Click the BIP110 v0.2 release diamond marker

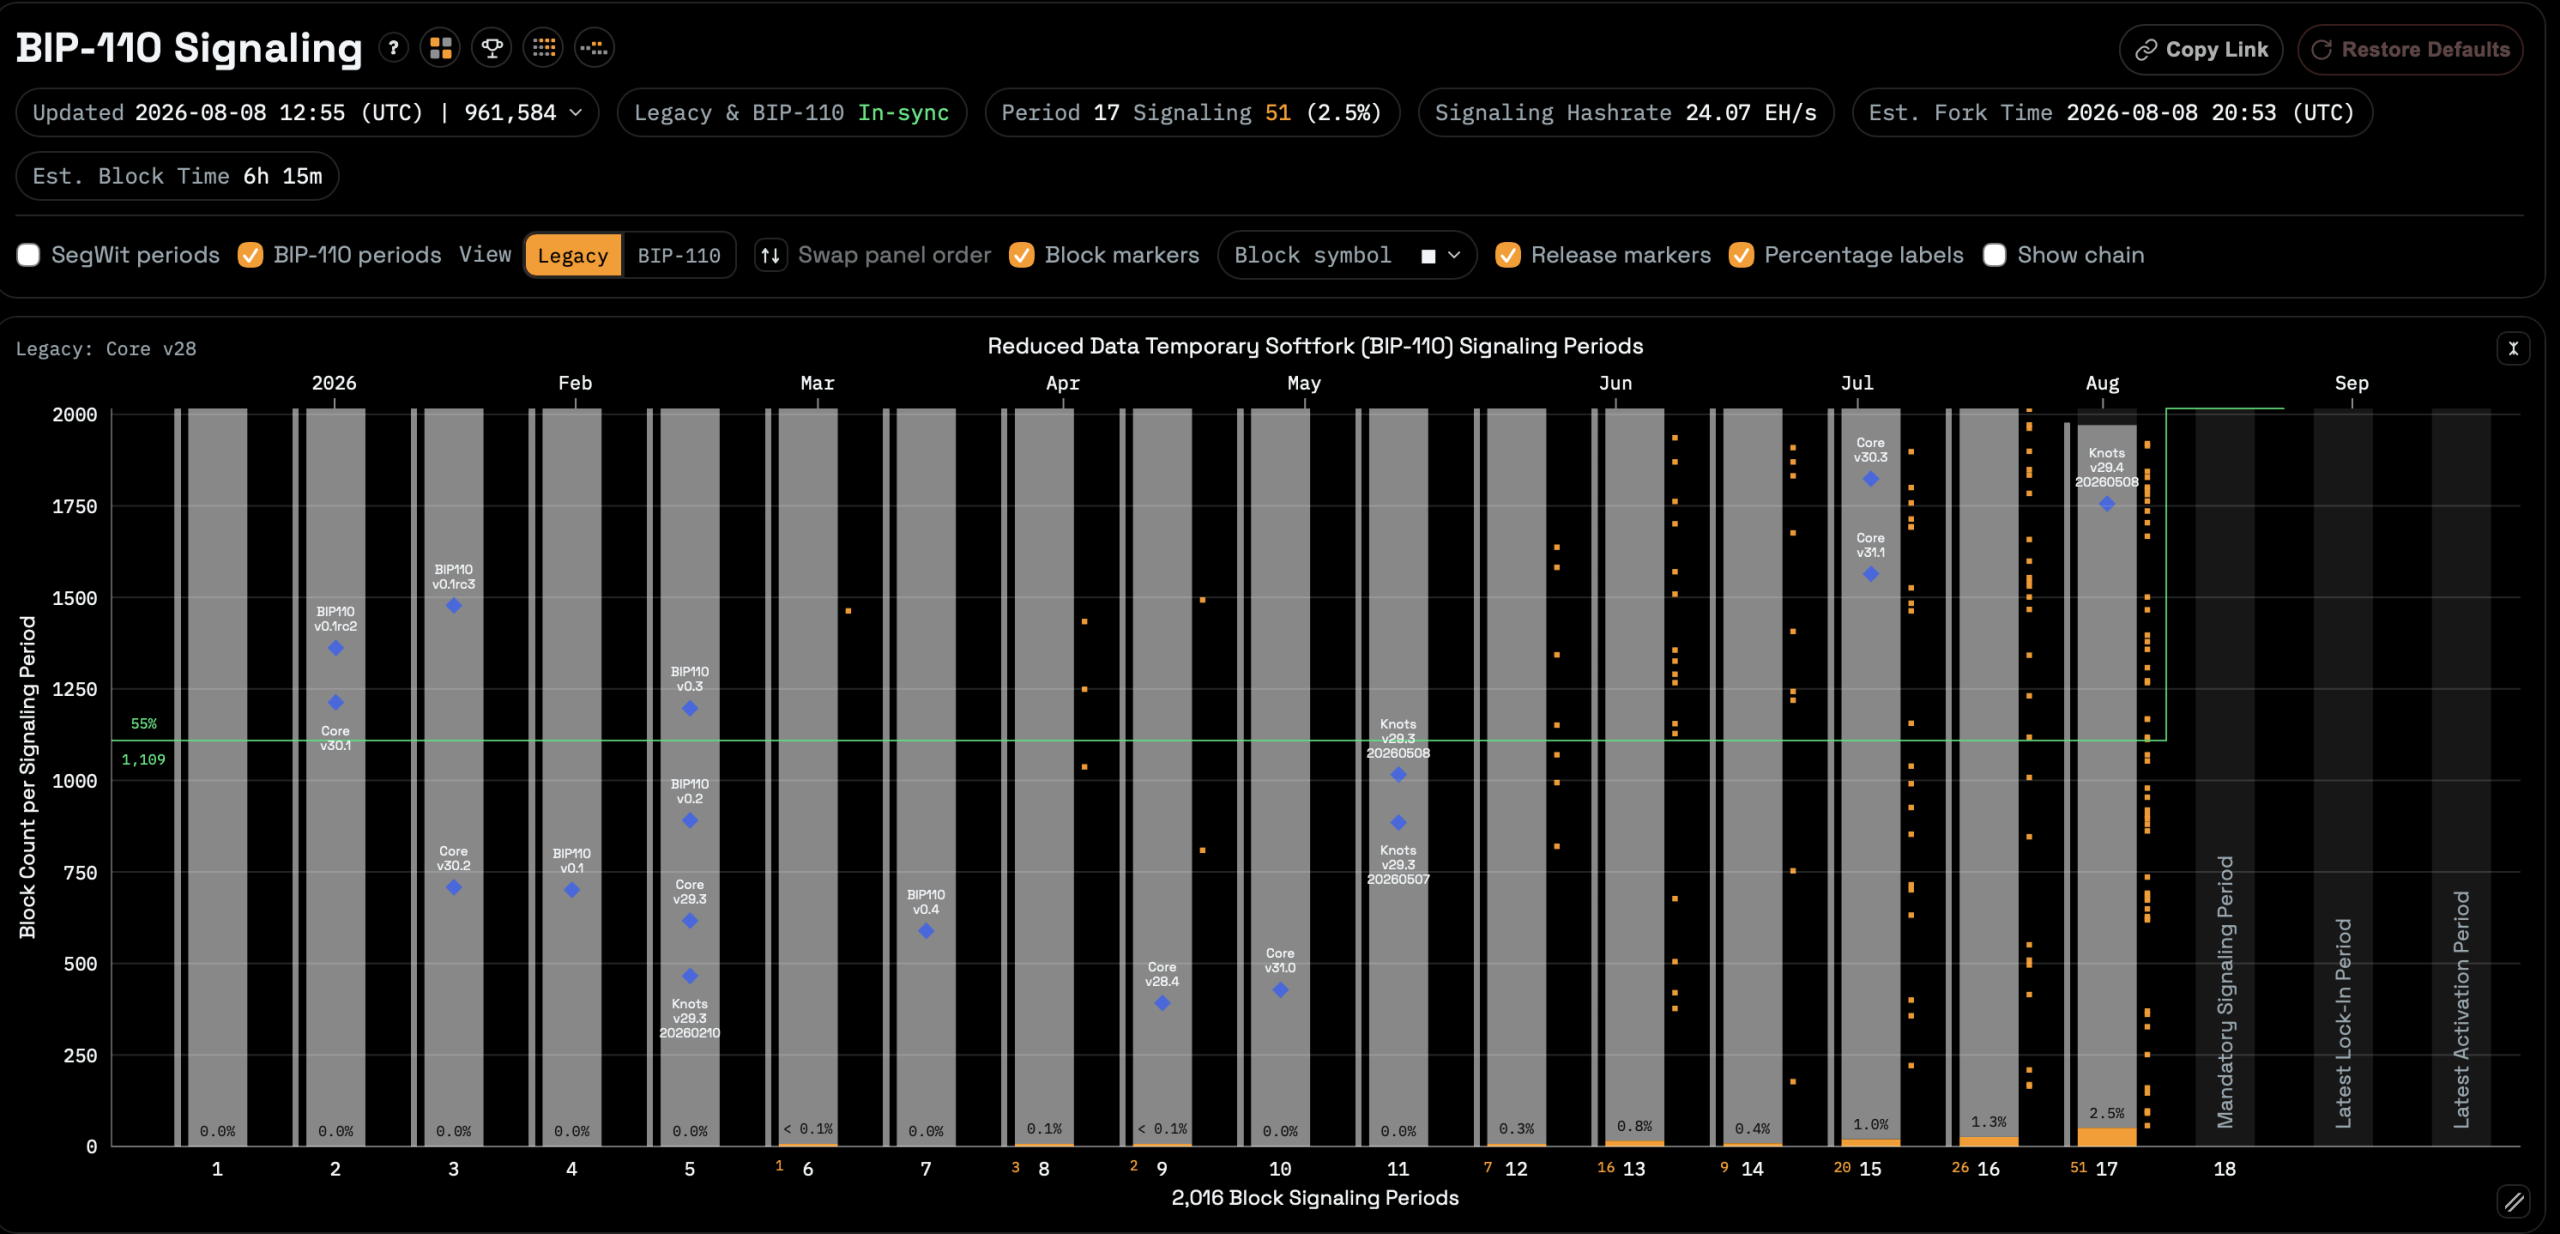(x=690, y=821)
